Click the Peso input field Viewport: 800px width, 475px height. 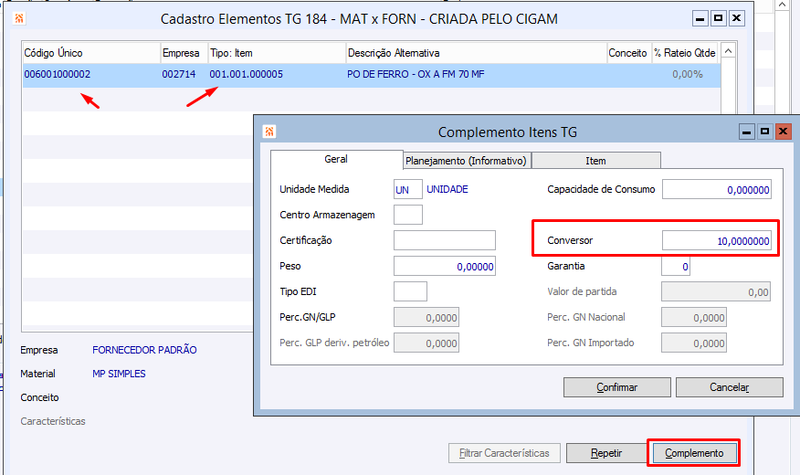point(444,266)
